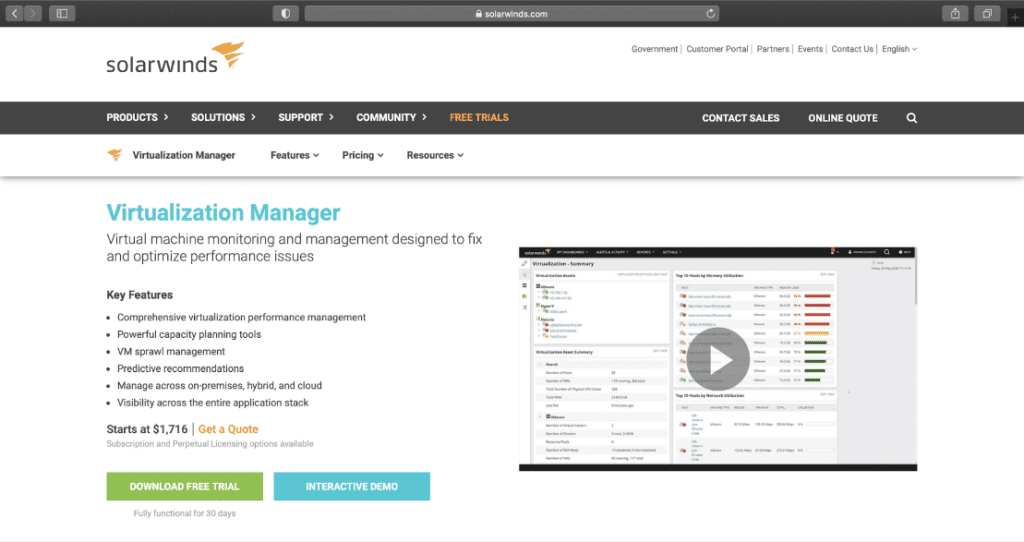This screenshot has width=1024, height=542.
Task: Click the small orange logo beside Virtualization Manager
Action: click(115, 155)
